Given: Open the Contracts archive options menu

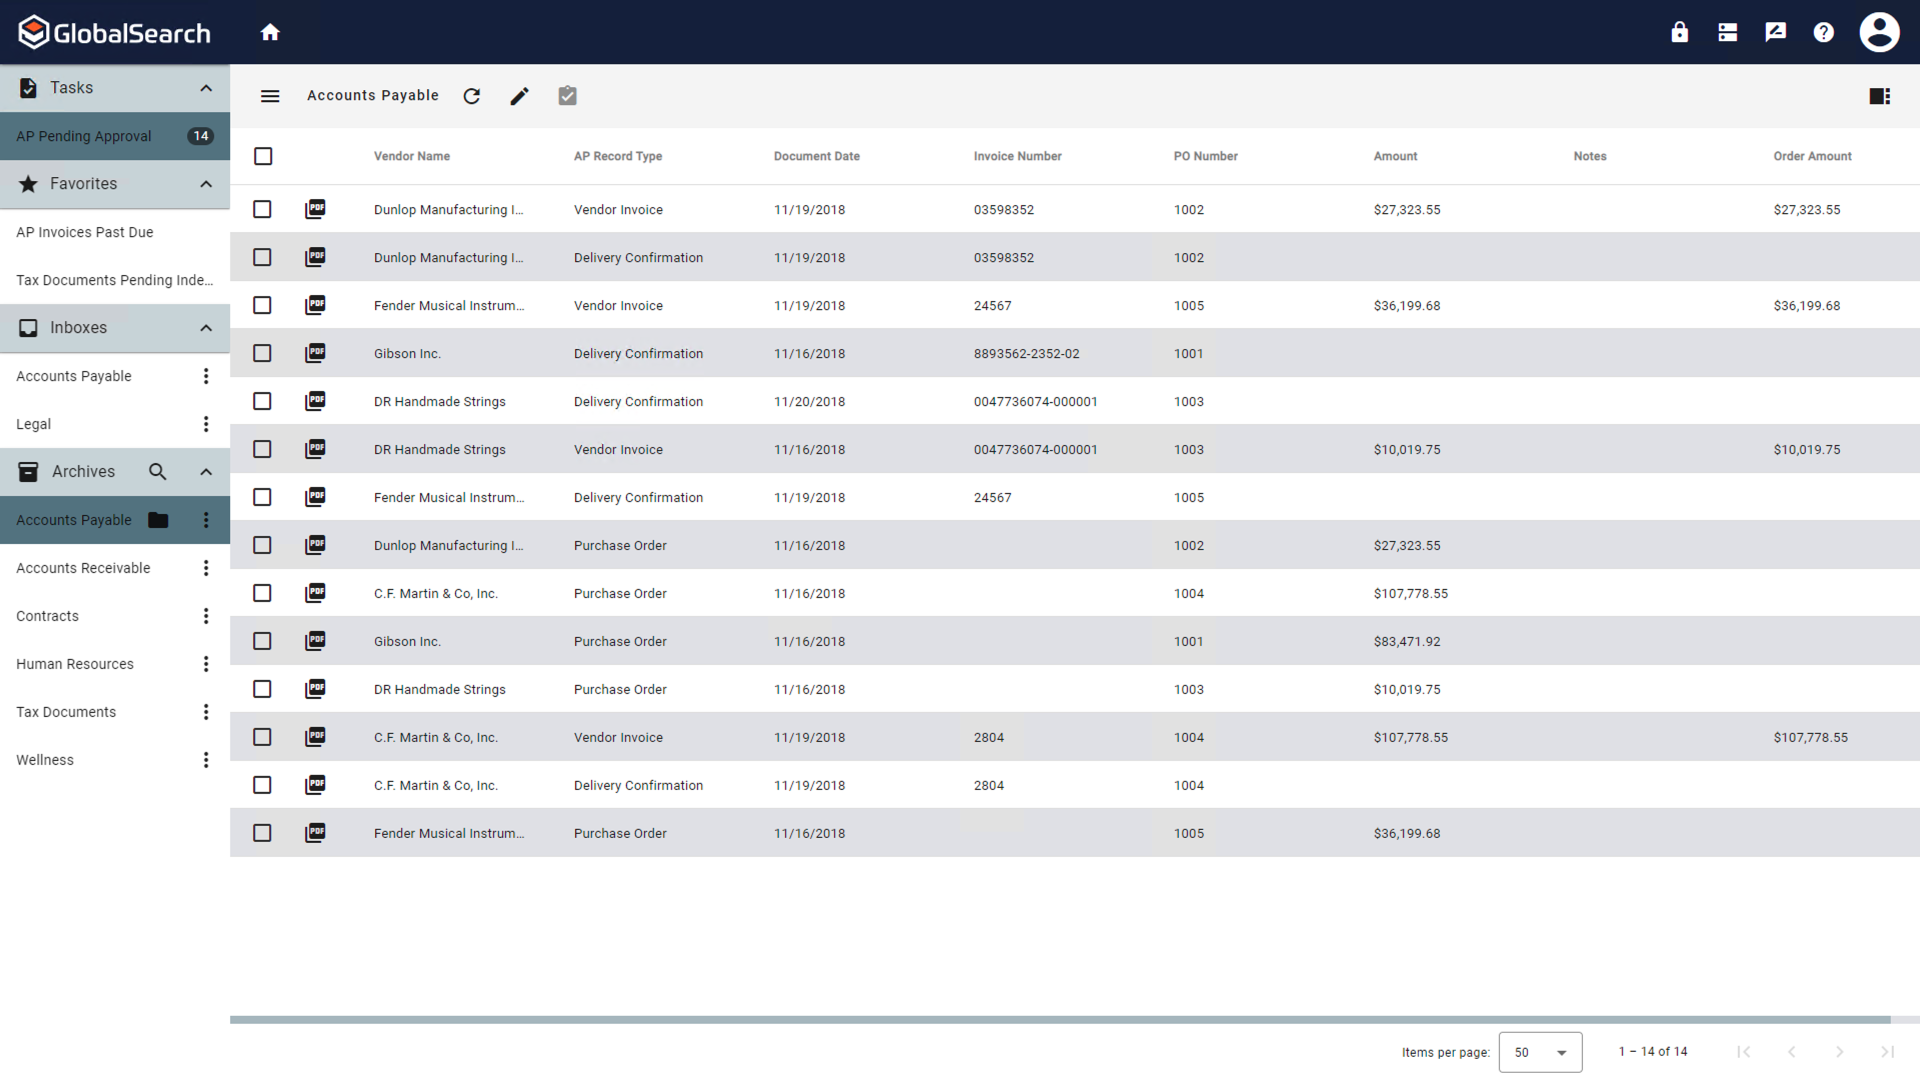Looking at the screenshot, I should pyautogui.click(x=206, y=615).
